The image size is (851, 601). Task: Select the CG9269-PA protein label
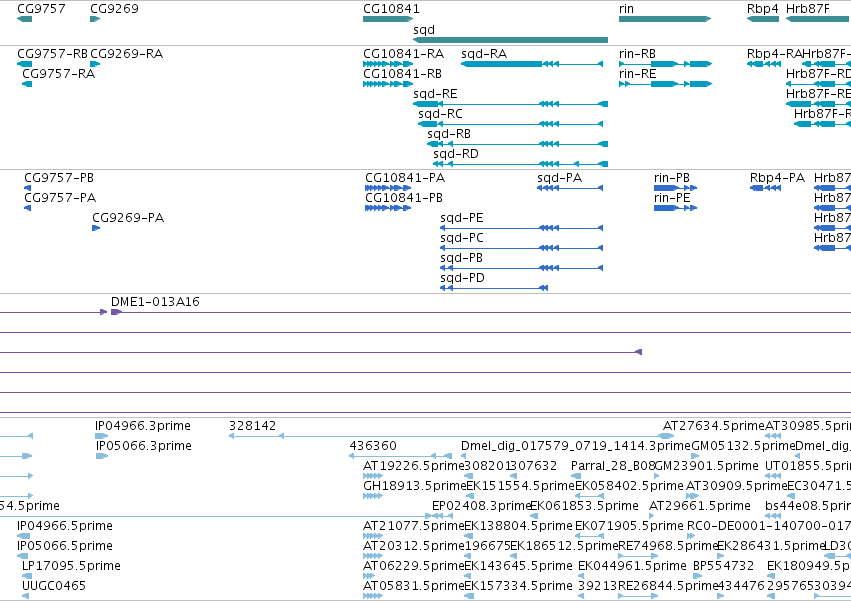point(128,218)
